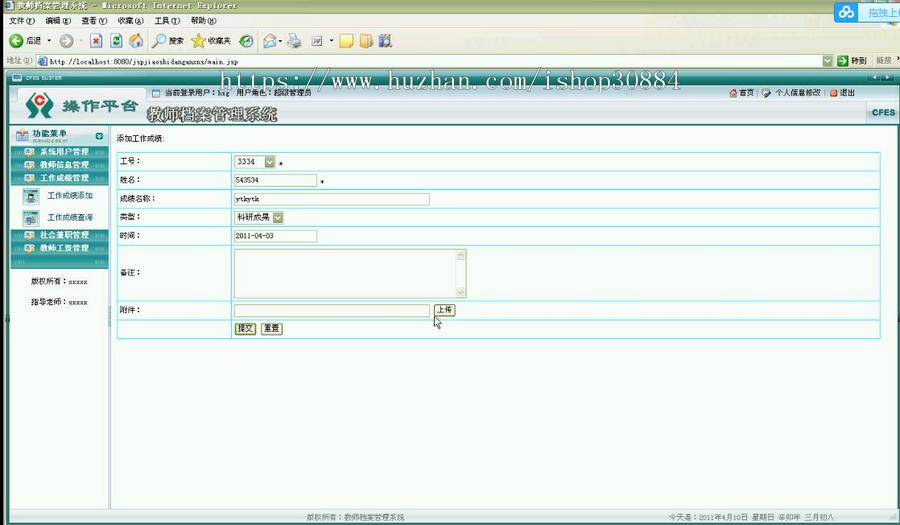Click the 备注 textarea scrollbar
The height and width of the screenshot is (525, 900).
(461, 274)
